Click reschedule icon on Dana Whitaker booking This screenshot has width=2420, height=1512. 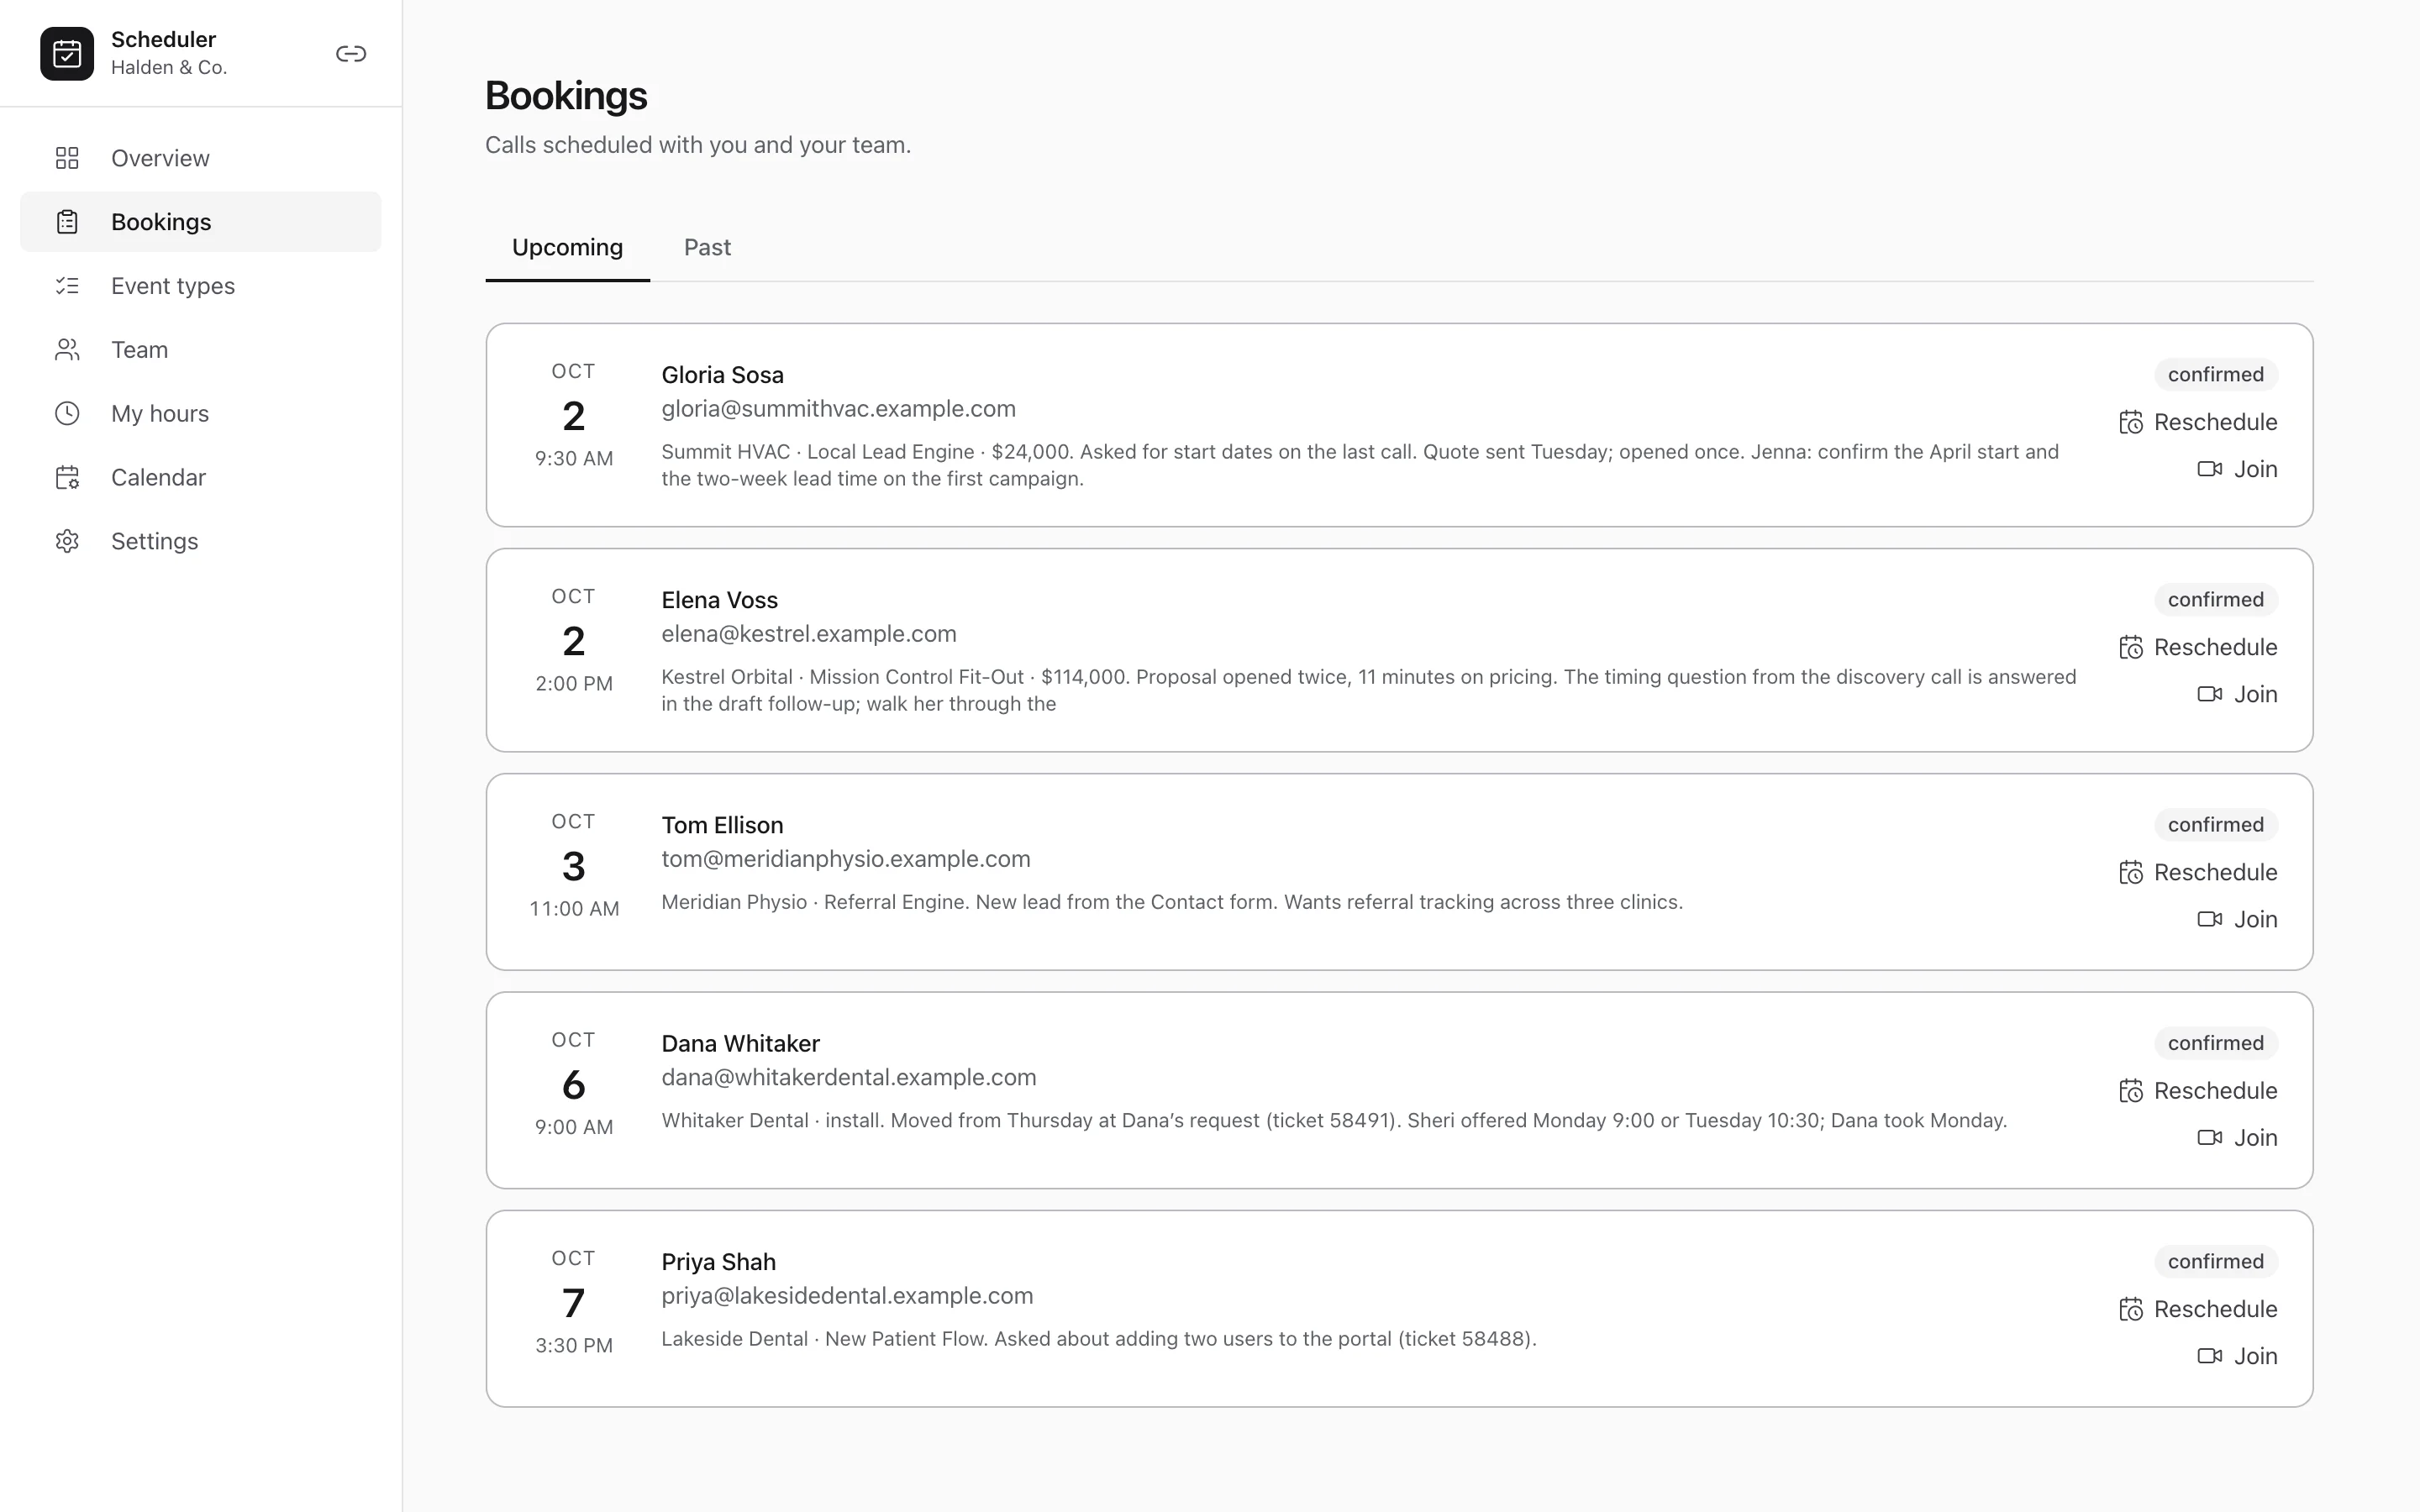coord(2131,1091)
